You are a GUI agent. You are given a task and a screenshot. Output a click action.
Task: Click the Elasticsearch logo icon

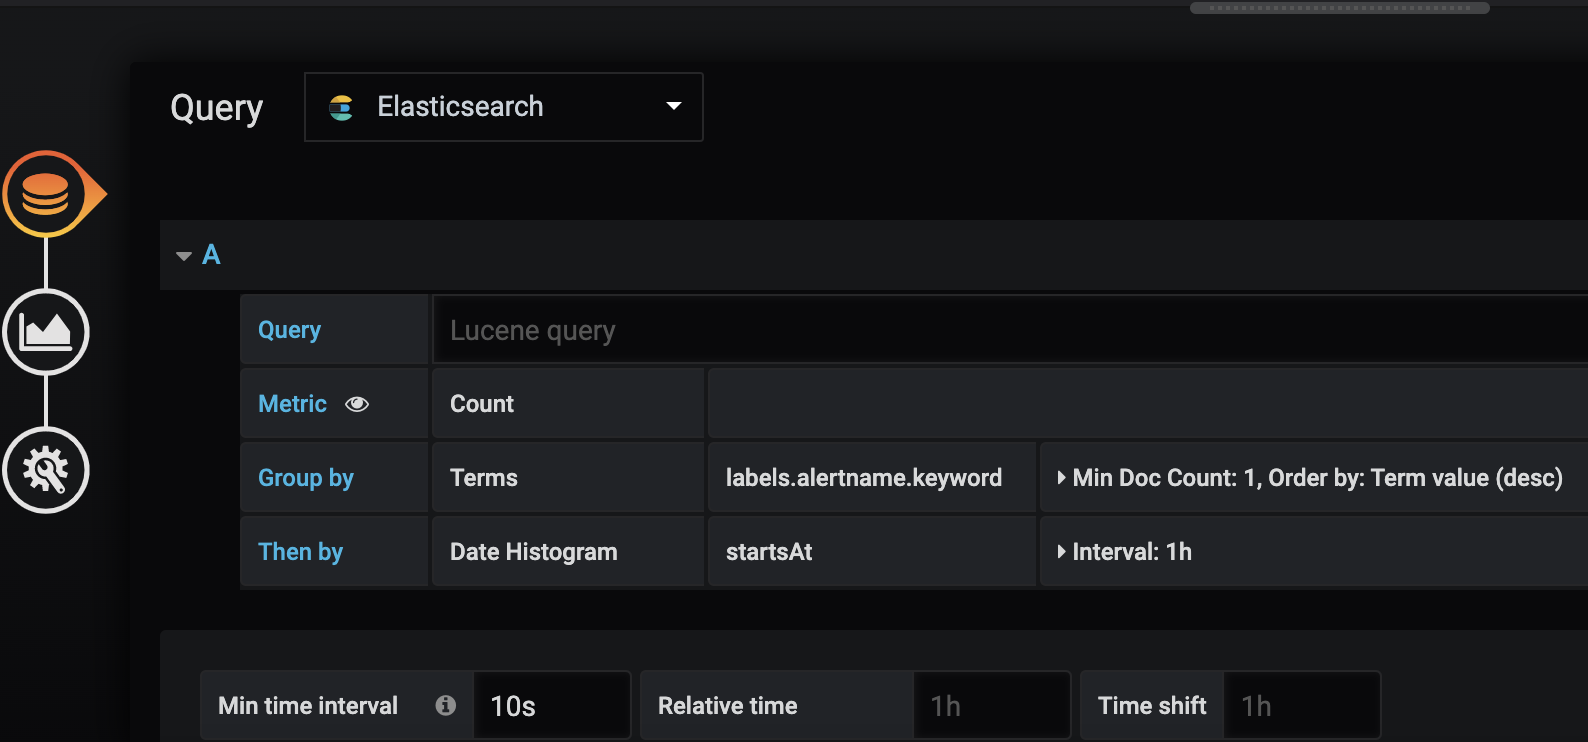[341, 107]
